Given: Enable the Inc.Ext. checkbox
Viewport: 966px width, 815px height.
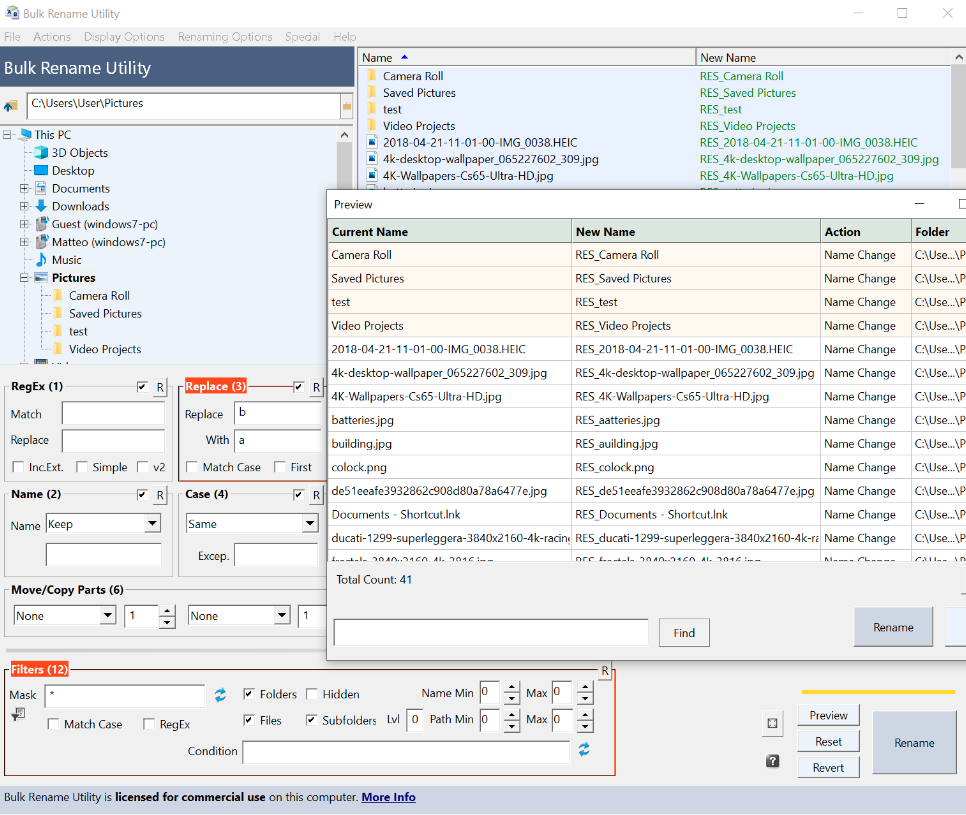Looking at the screenshot, I should (x=18, y=467).
